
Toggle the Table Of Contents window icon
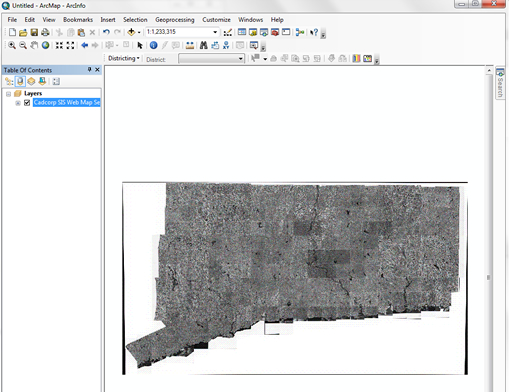(x=242, y=32)
